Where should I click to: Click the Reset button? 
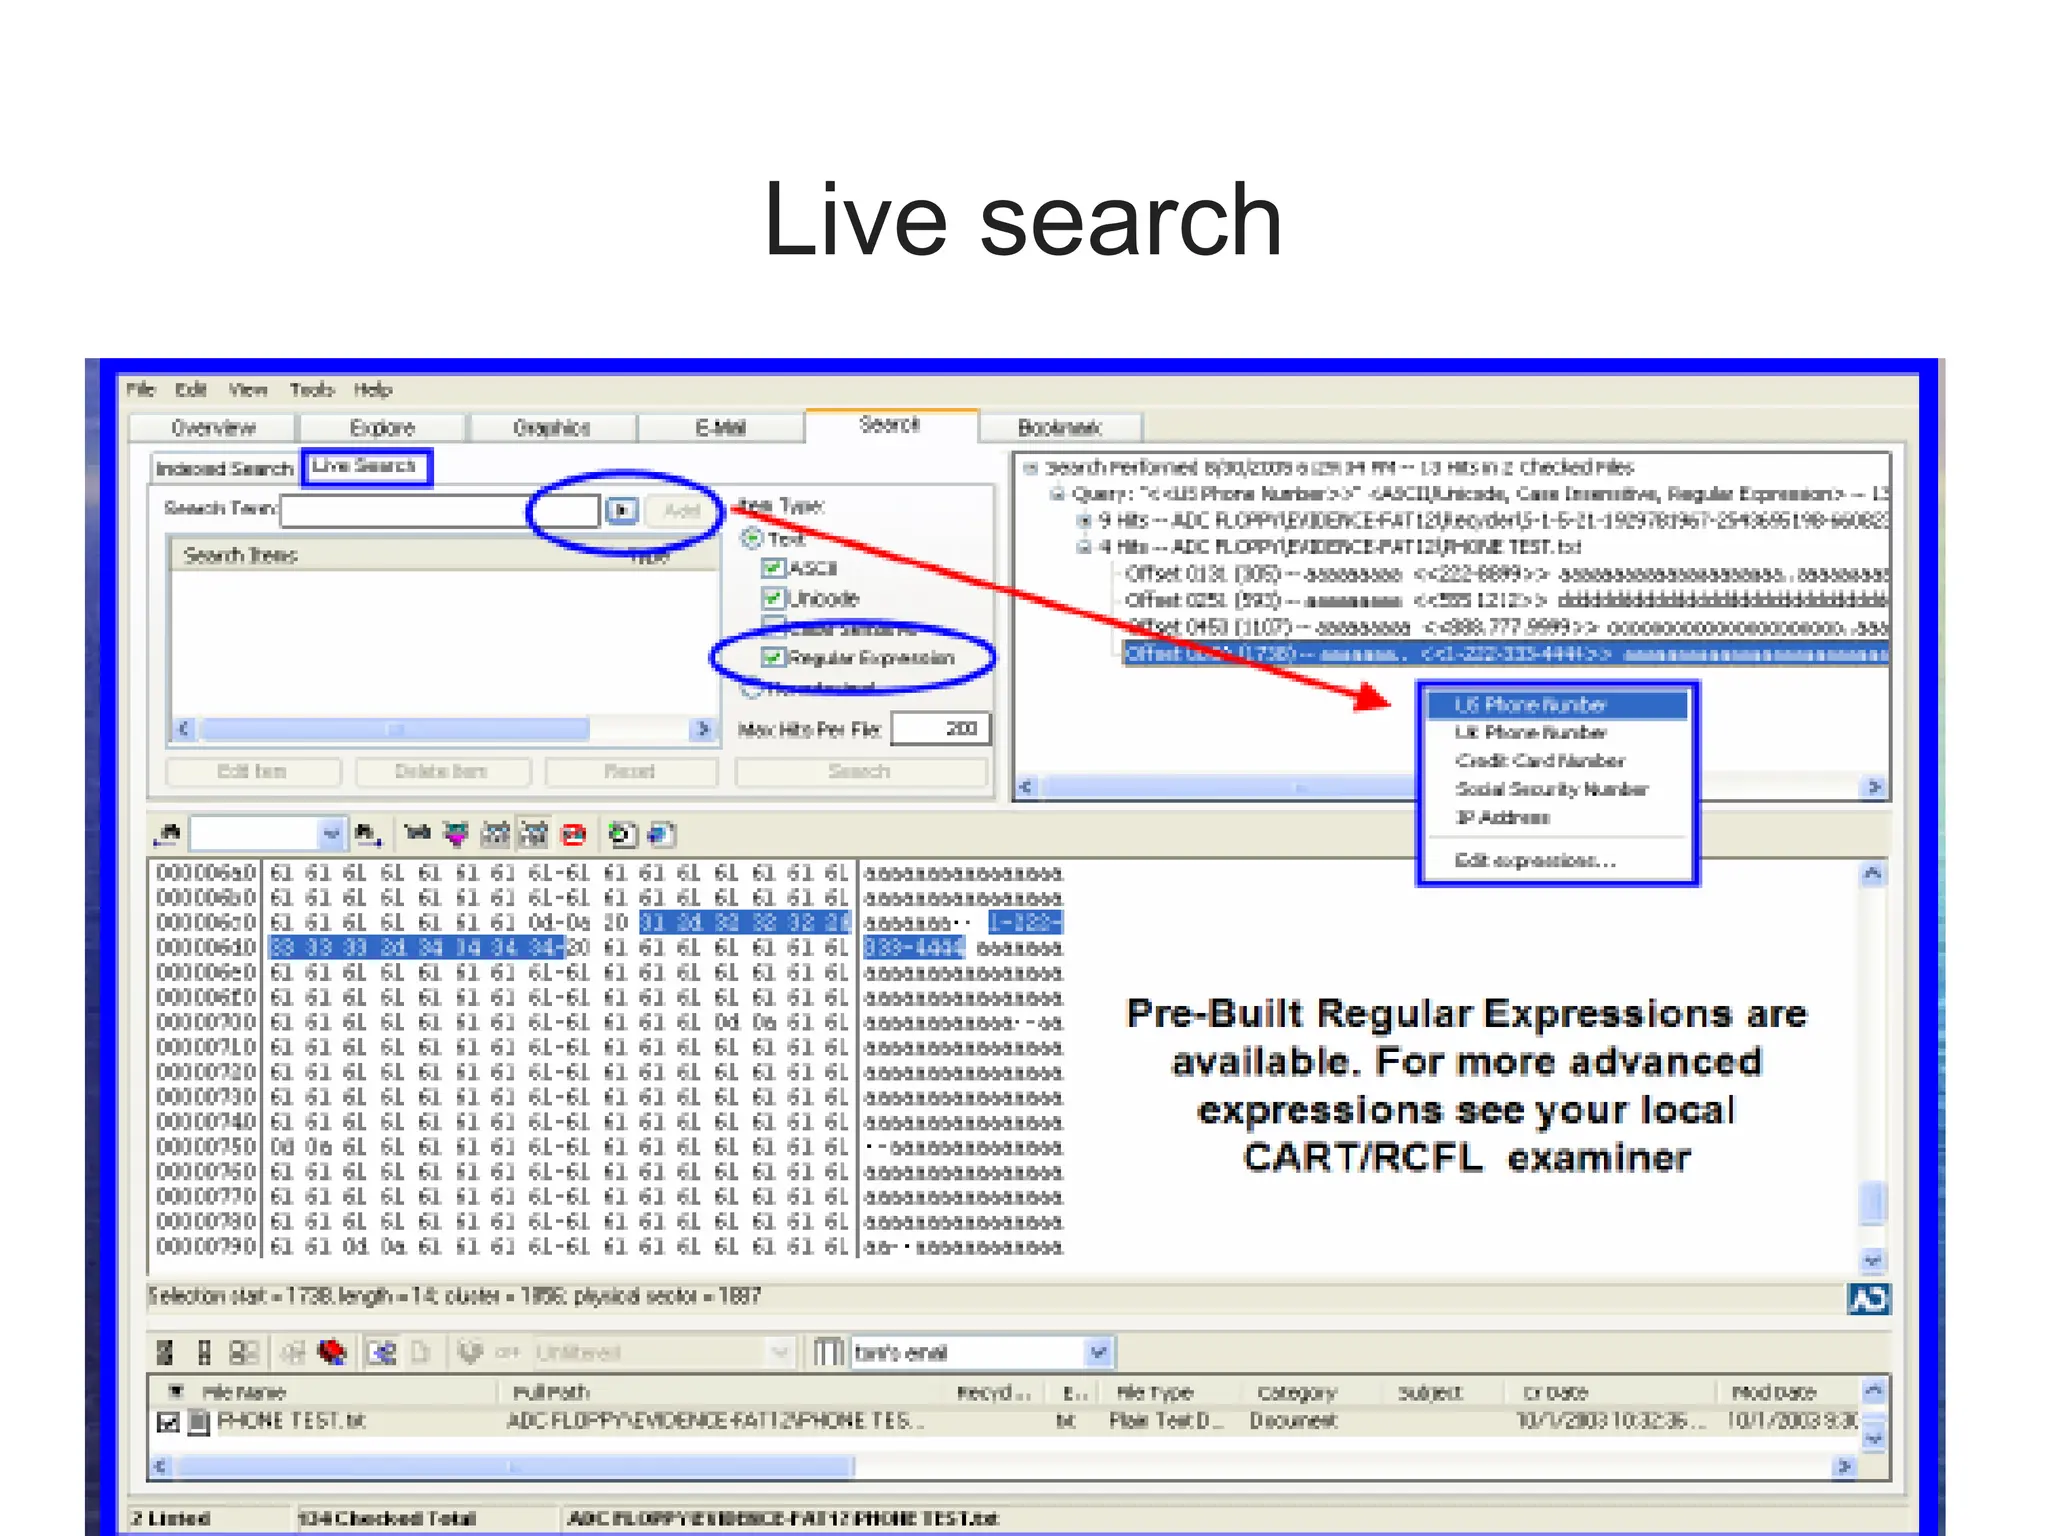click(x=630, y=771)
